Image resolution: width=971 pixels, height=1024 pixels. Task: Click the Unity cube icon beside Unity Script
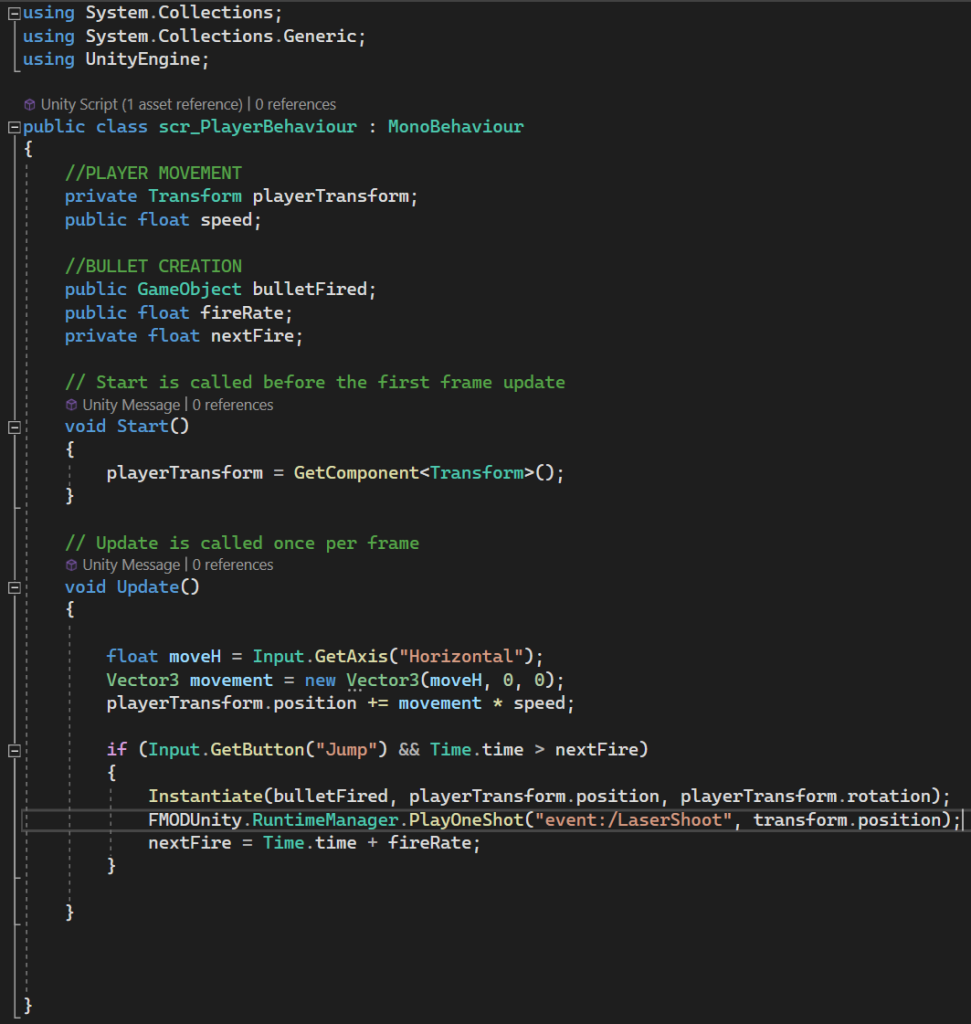[x=30, y=105]
